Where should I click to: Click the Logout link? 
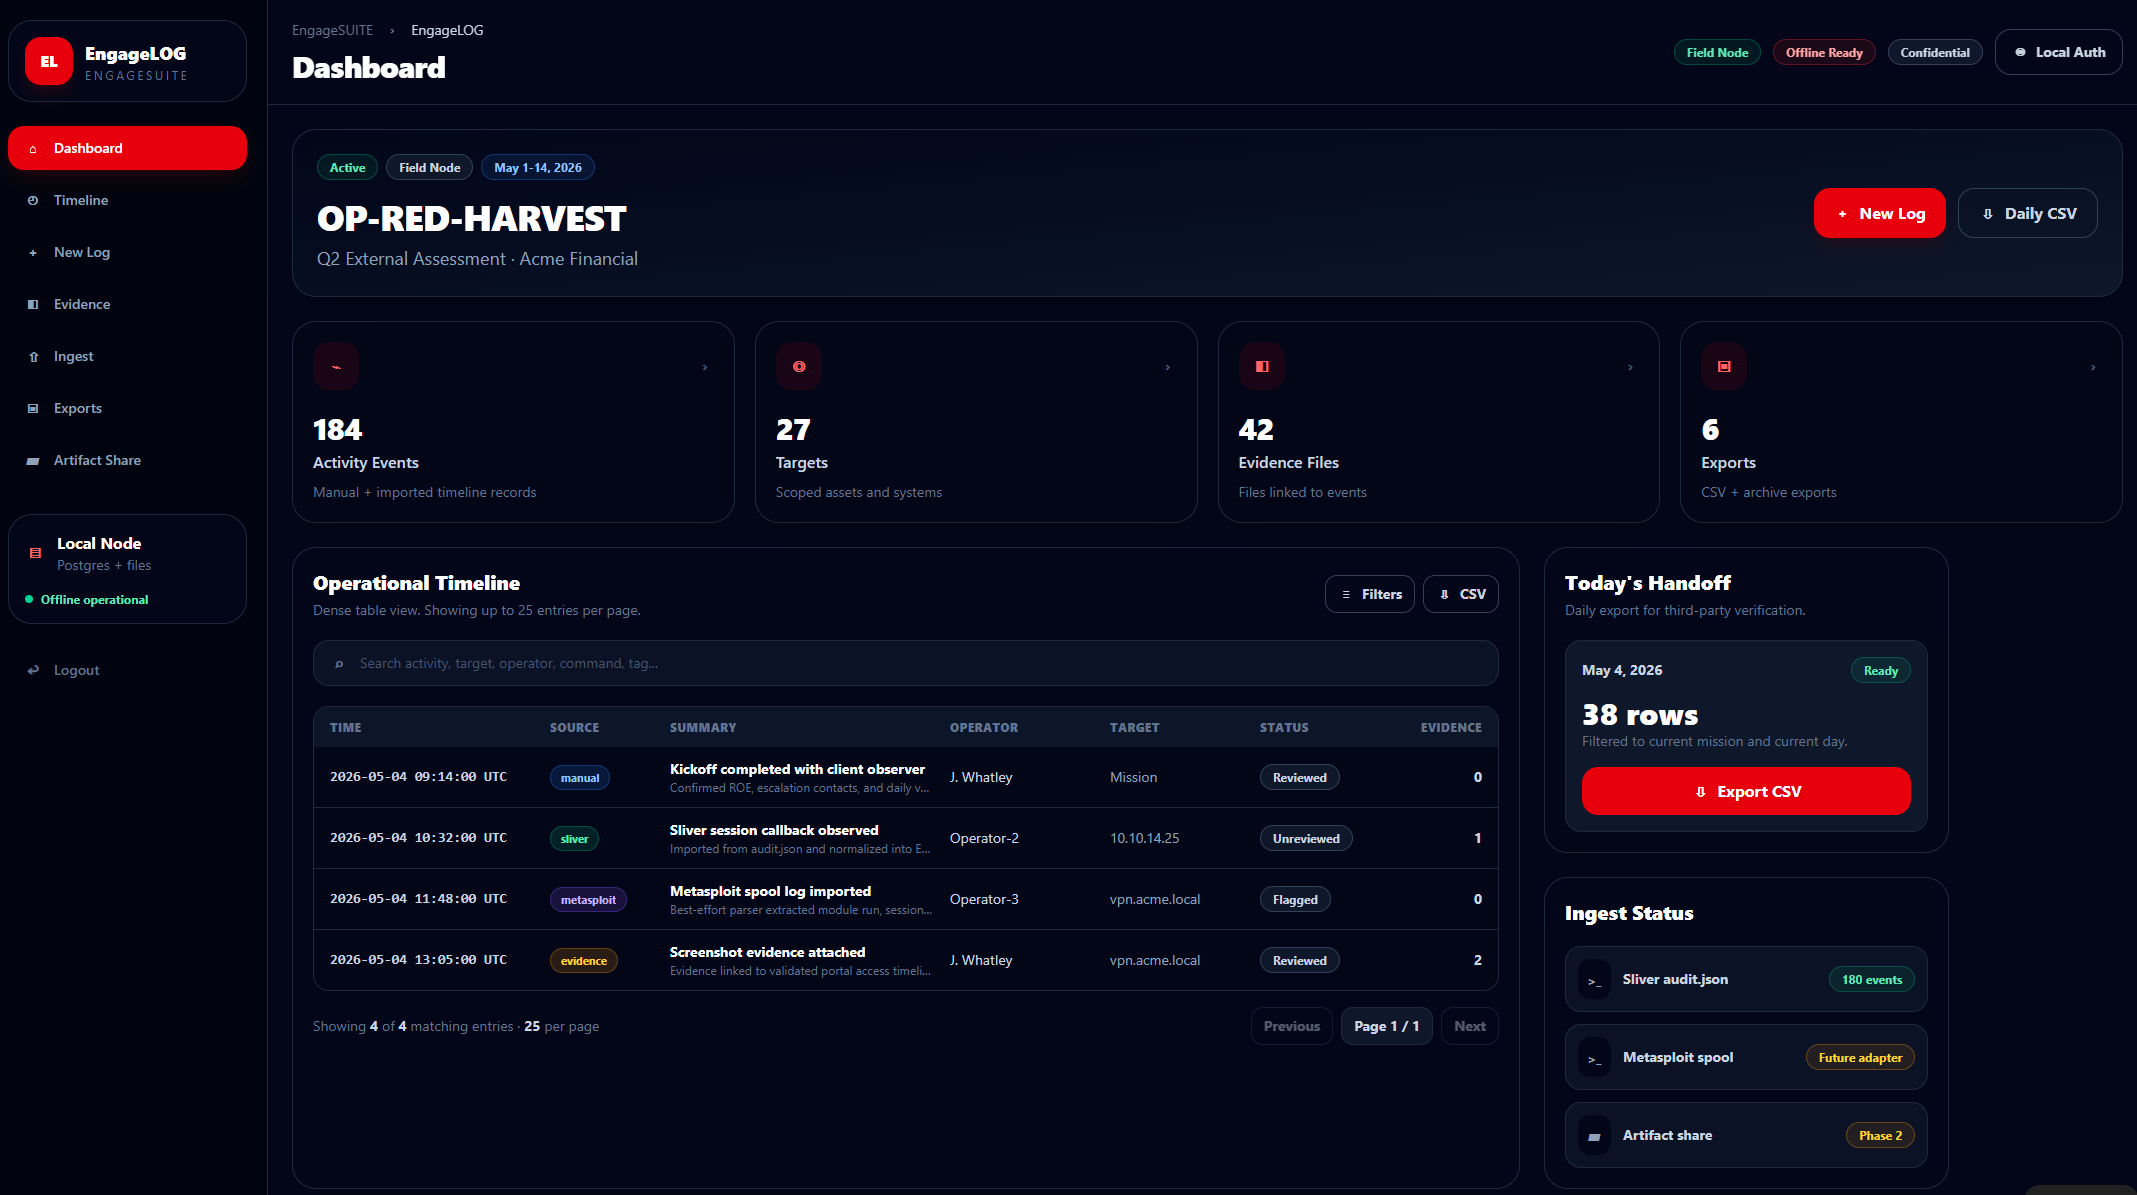point(127,670)
